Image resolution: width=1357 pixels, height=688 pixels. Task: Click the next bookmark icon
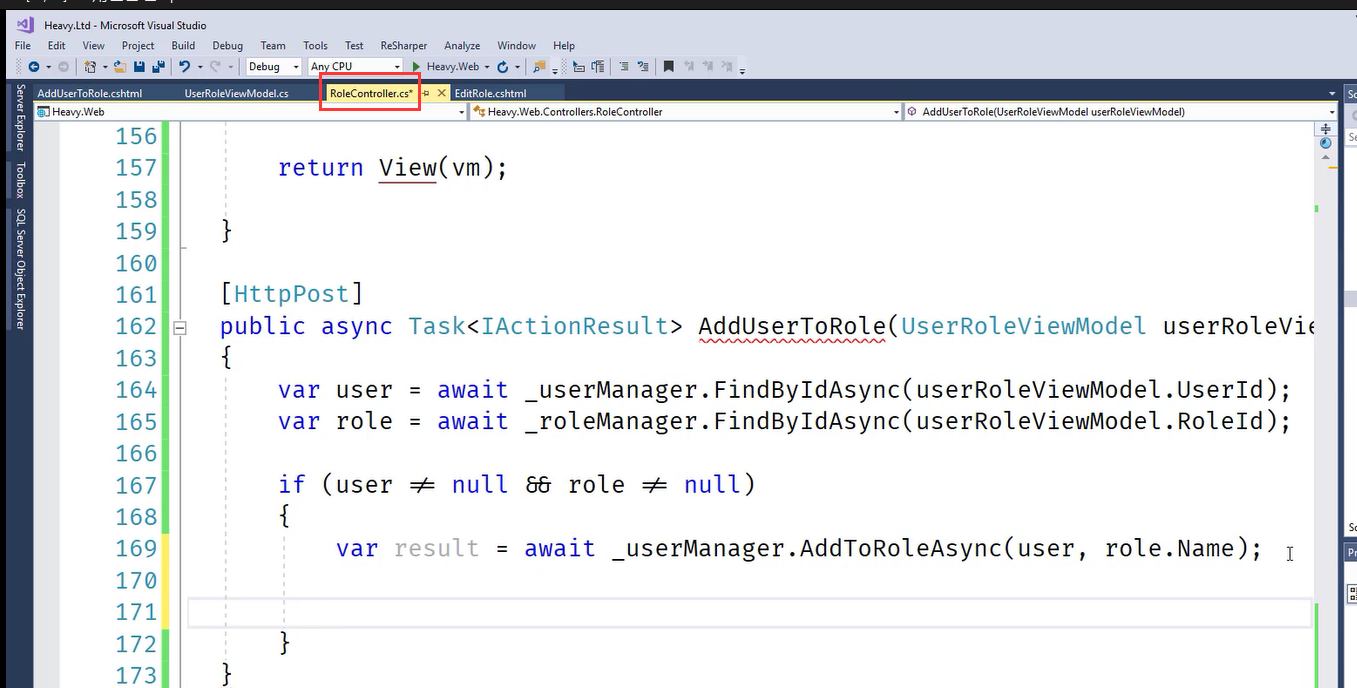tap(709, 67)
